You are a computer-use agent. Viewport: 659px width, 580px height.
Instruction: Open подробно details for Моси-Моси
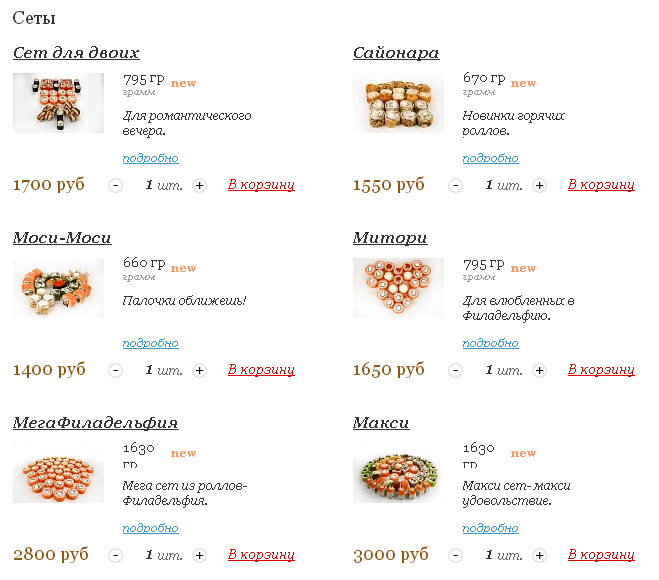(x=150, y=343)
